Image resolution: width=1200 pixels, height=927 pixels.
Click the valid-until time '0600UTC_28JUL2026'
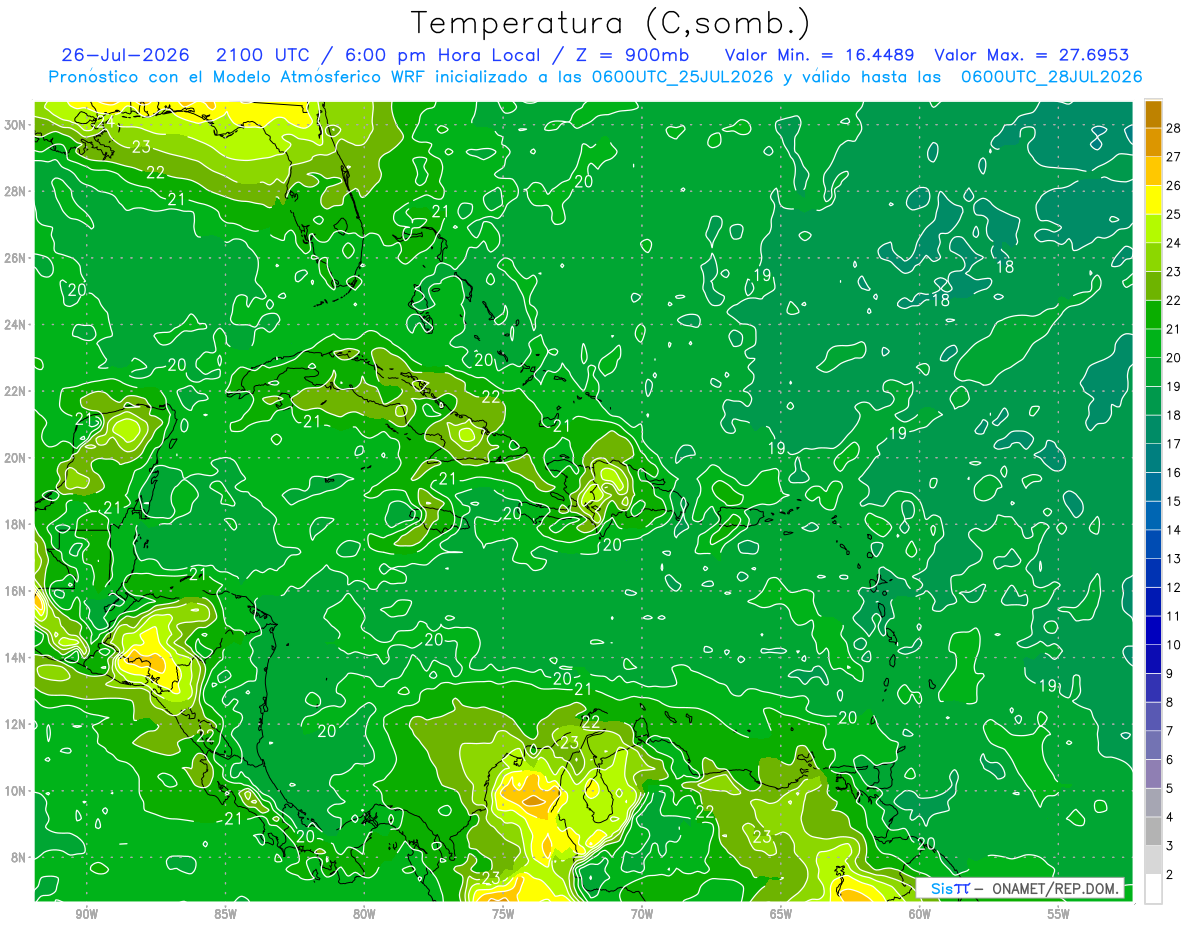1051,77
